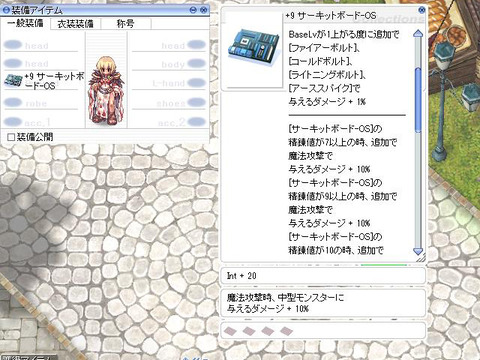Click the アーススパイク skill text
Screen dimensions: 480x360
point(324,88)
